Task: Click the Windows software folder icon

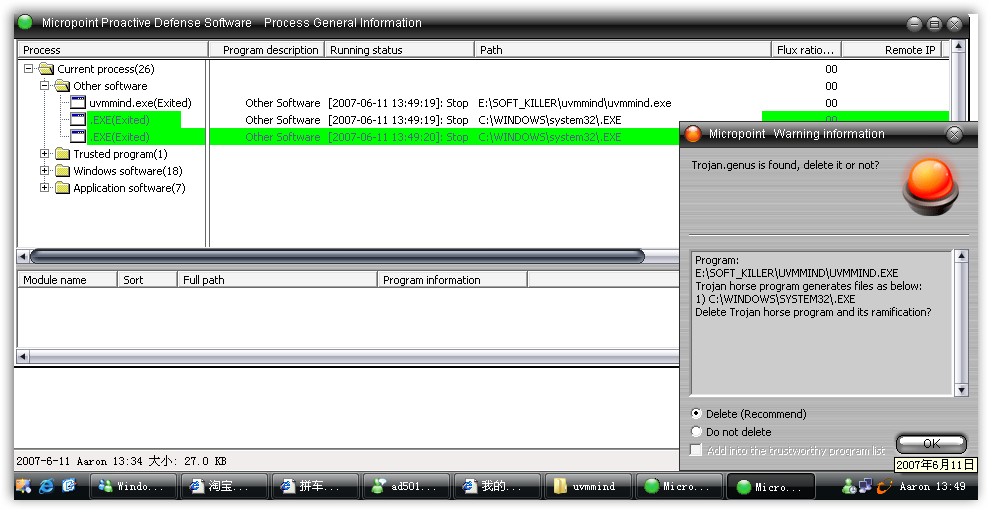Action: pos(62,171)
